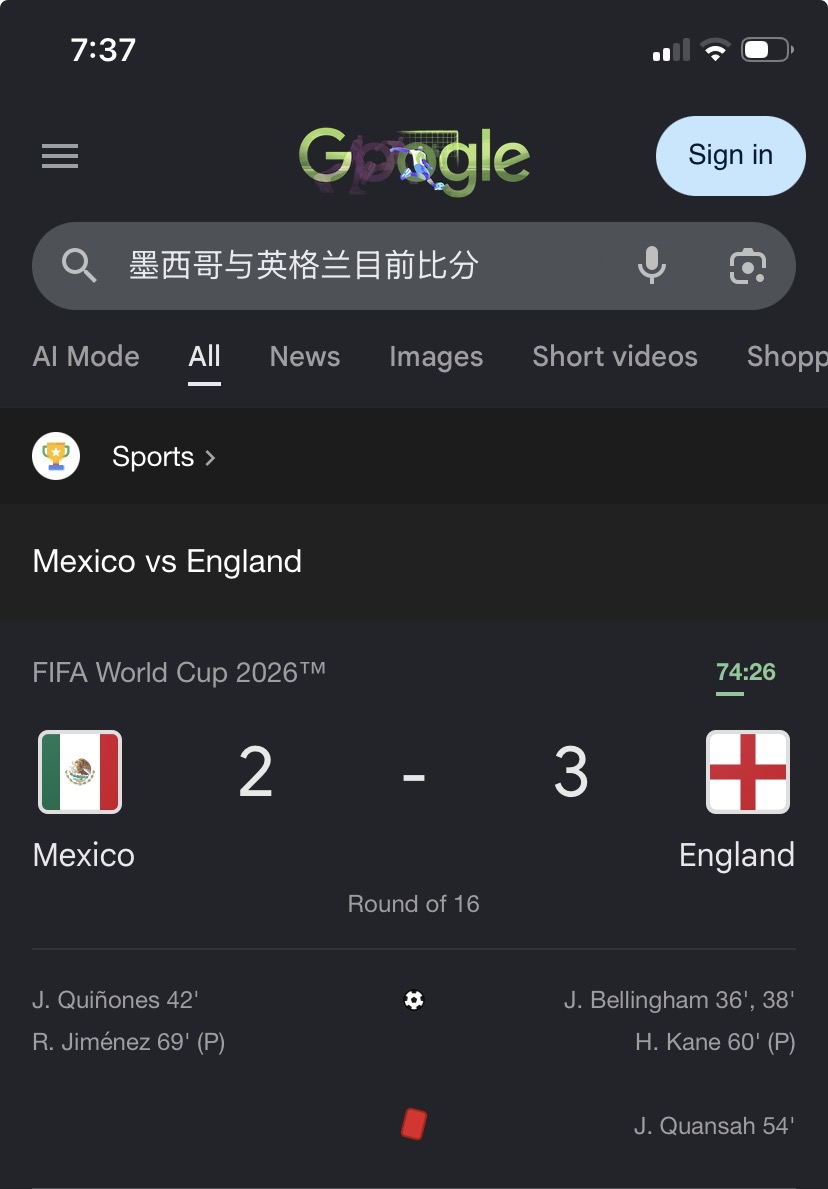Tap the Mexico flag icon
Image resolution: width=828 pixels, height=1189 pixels.
click(80, 772)
